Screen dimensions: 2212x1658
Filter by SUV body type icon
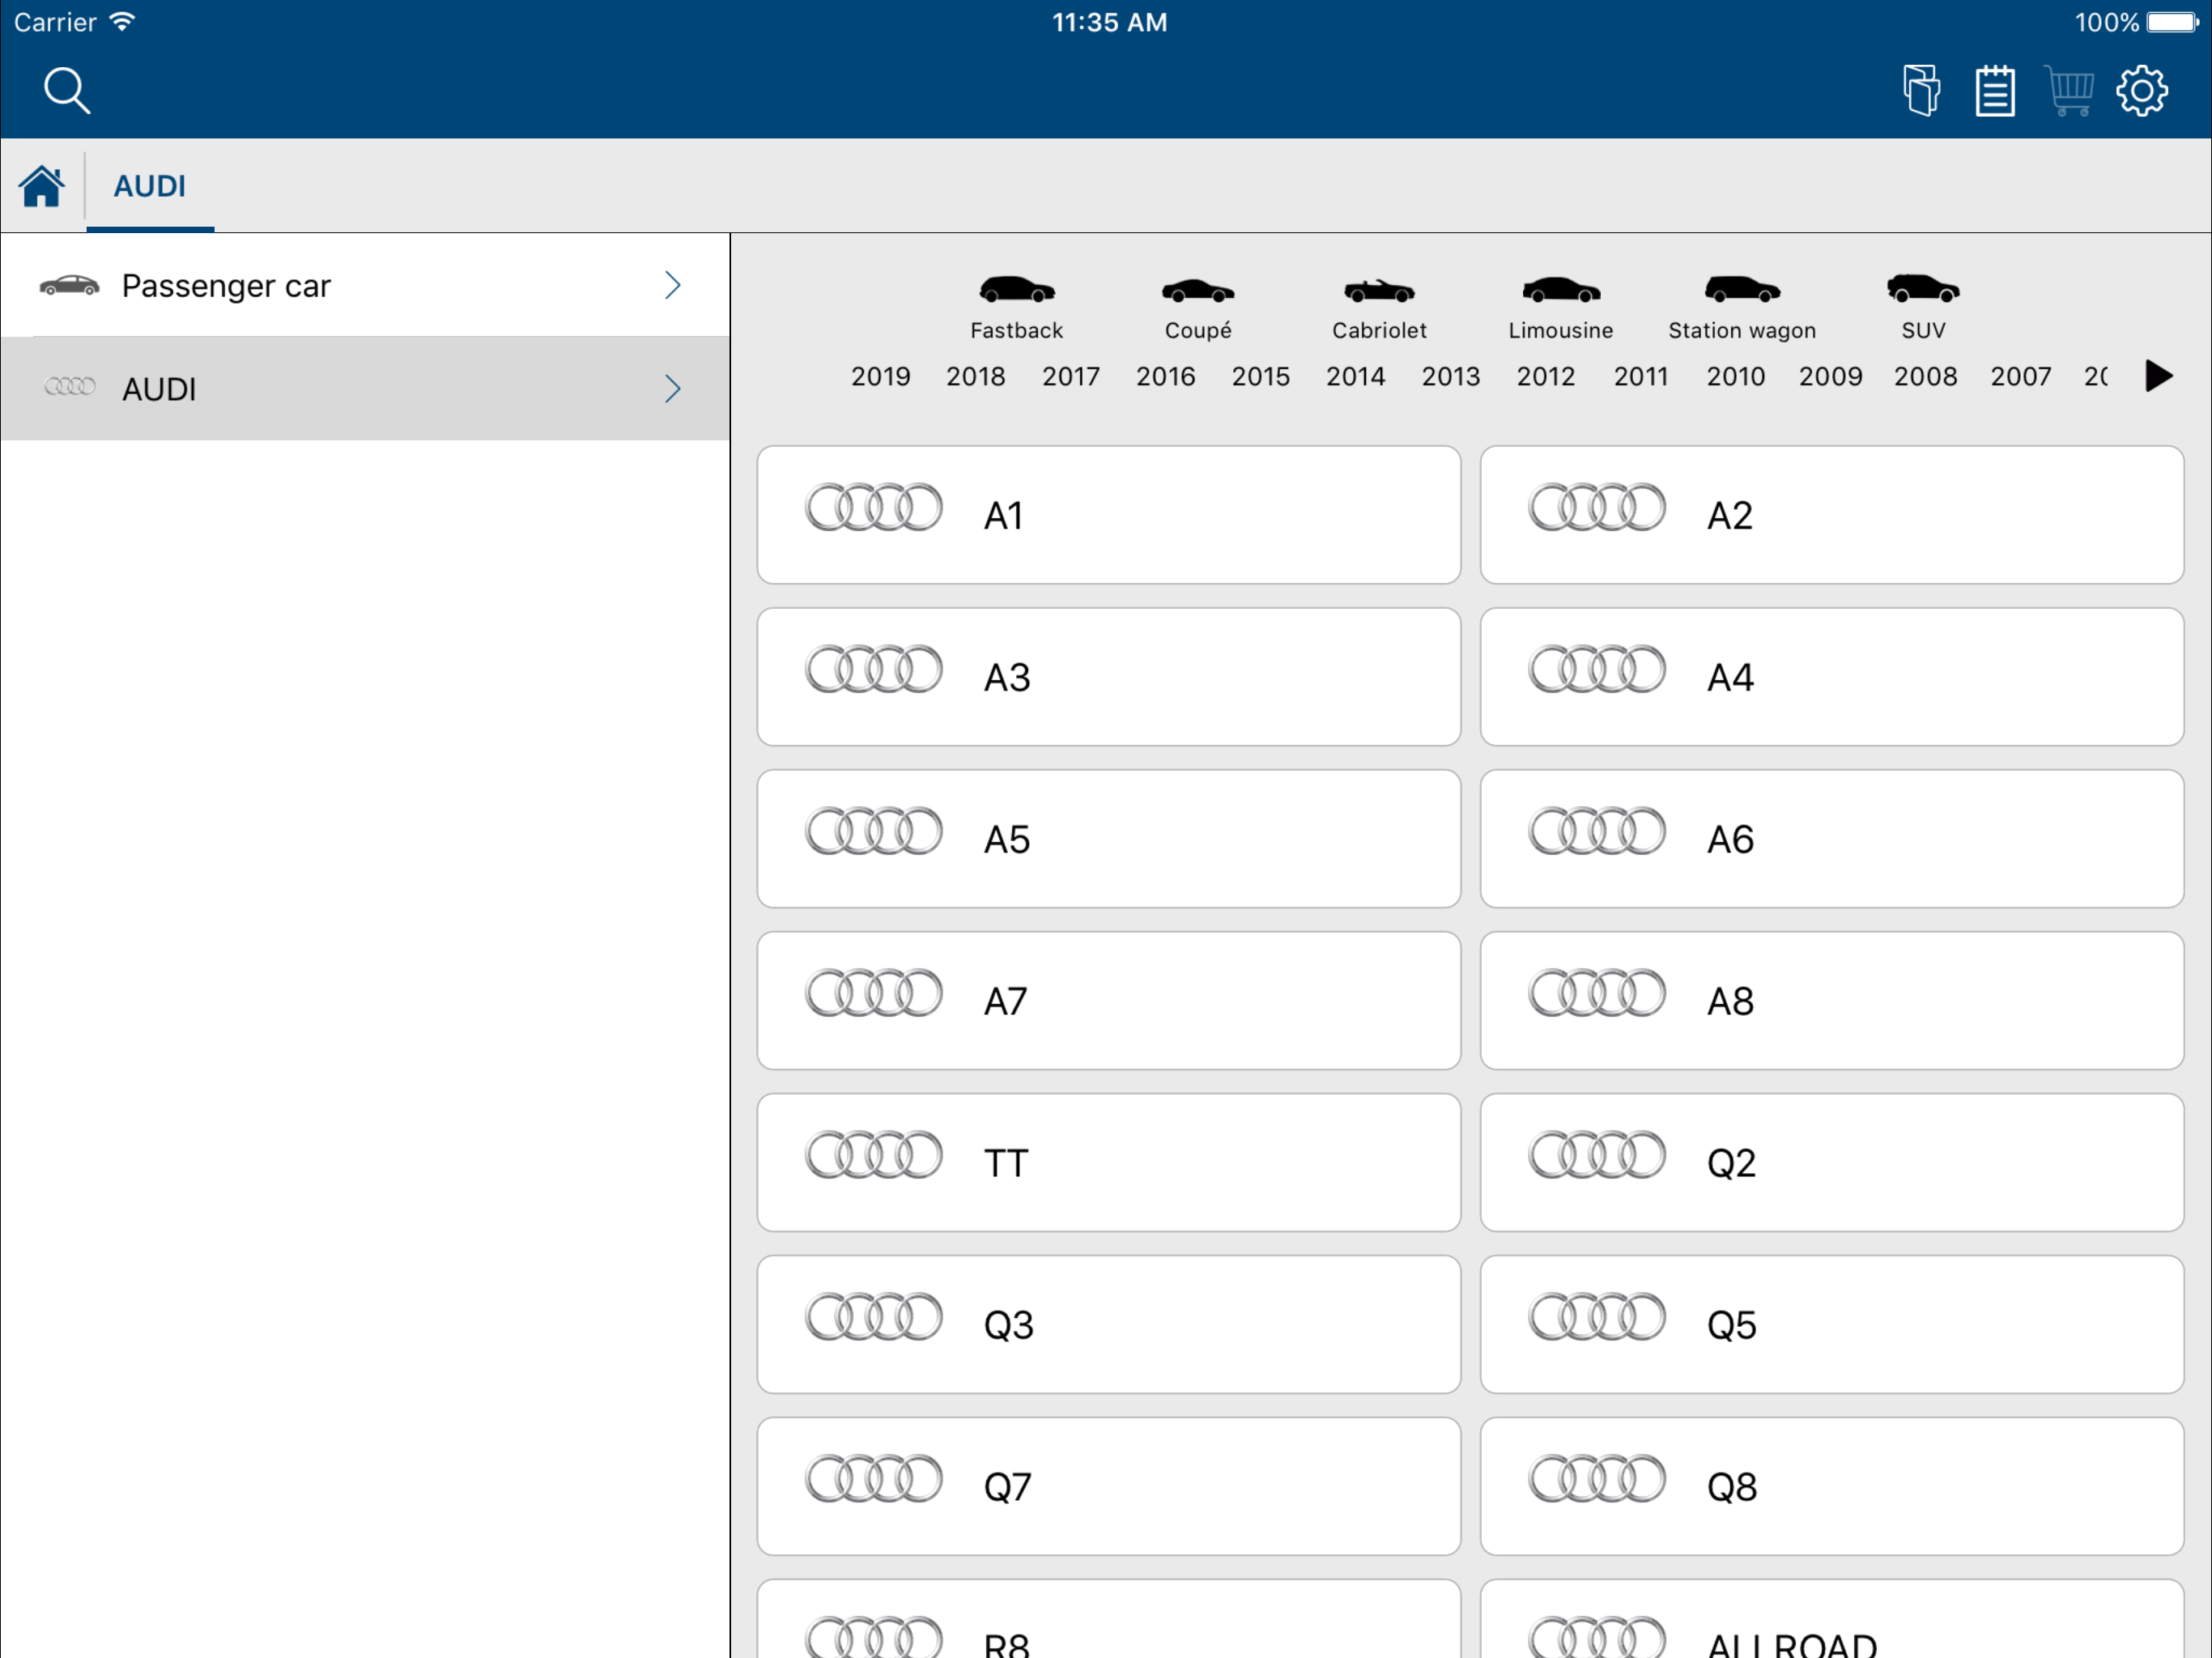coord(1923,289)
